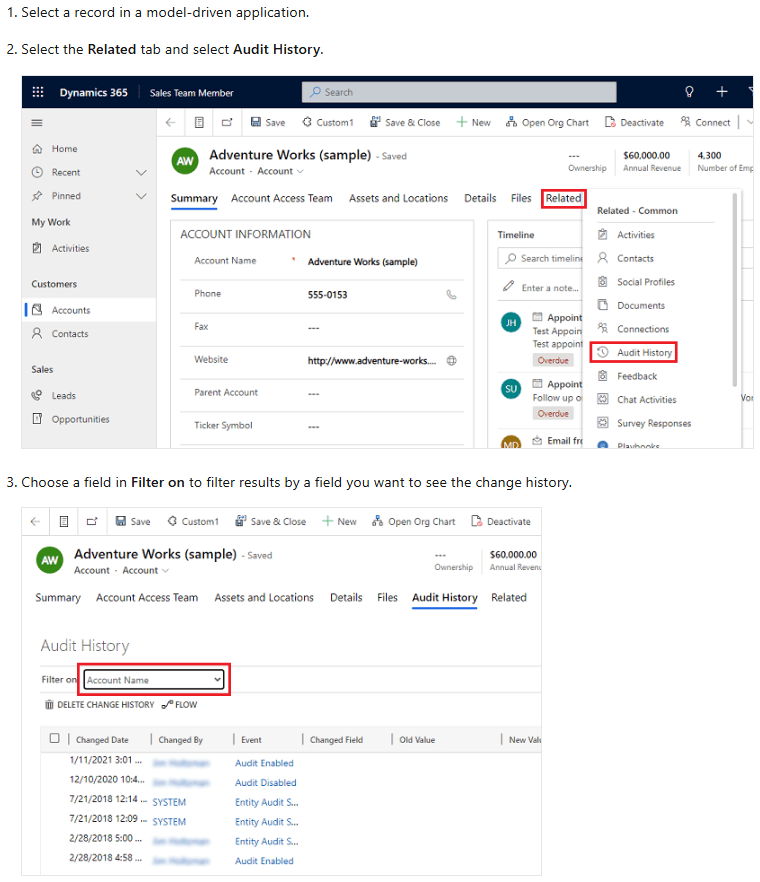Click the hamburger menu to collapse the sidebar
This screenshot has height=882, width=760.
[37, 123]
